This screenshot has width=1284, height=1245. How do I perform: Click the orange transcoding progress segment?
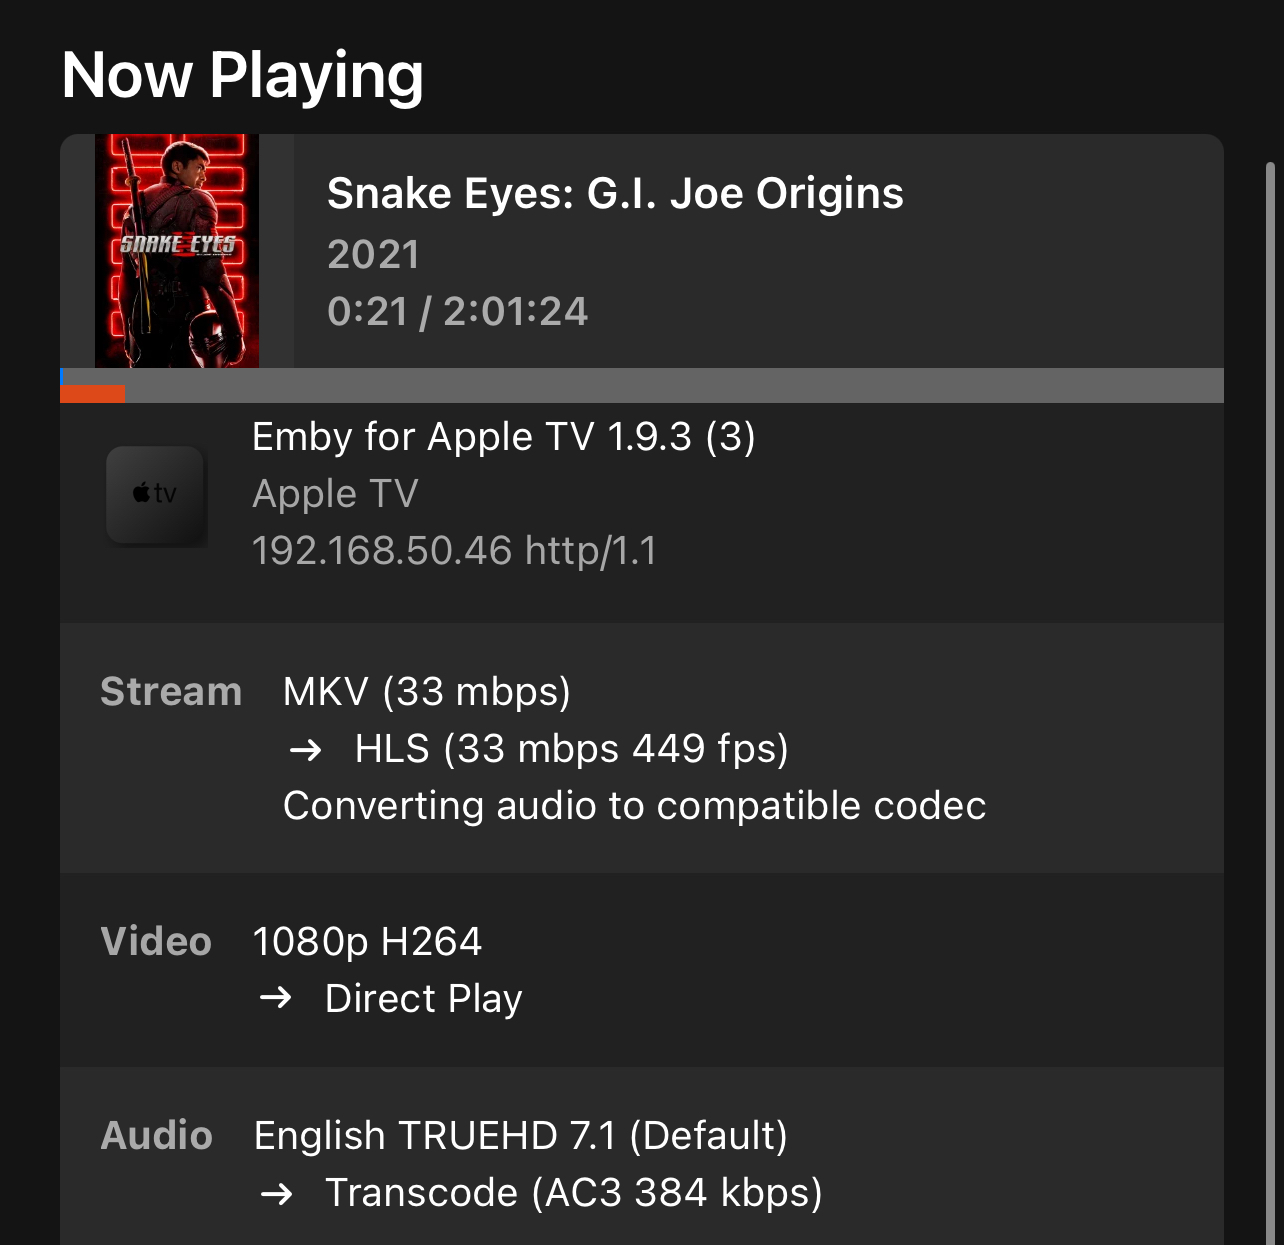pos(93,394)
